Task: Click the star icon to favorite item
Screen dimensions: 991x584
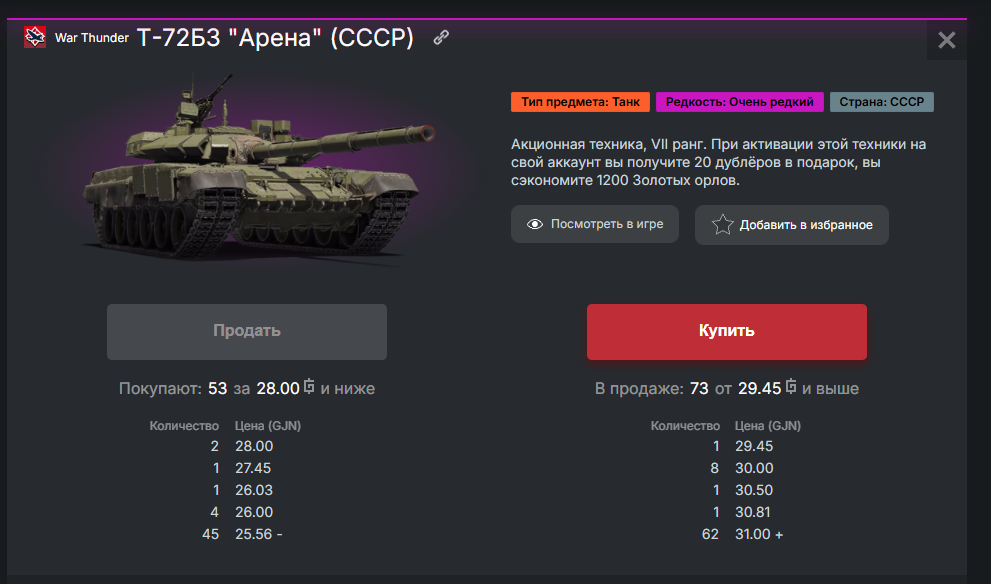Action: [x=722, y=224]
